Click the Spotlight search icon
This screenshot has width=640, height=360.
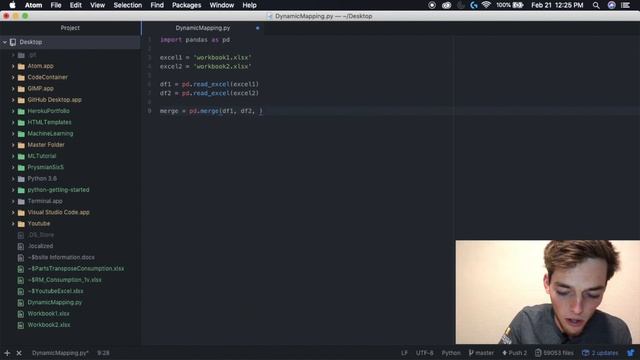(x=596, y=5)
